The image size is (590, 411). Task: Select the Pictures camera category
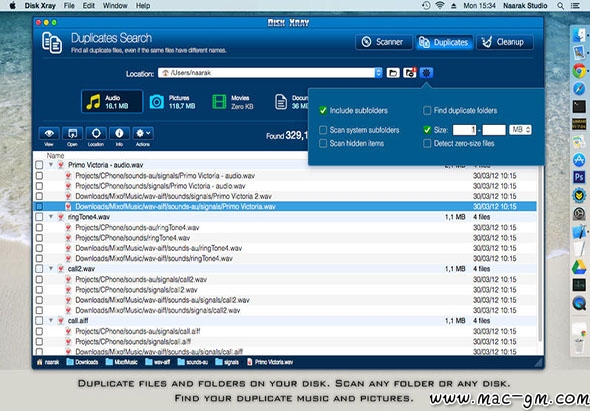coord(172,102)
